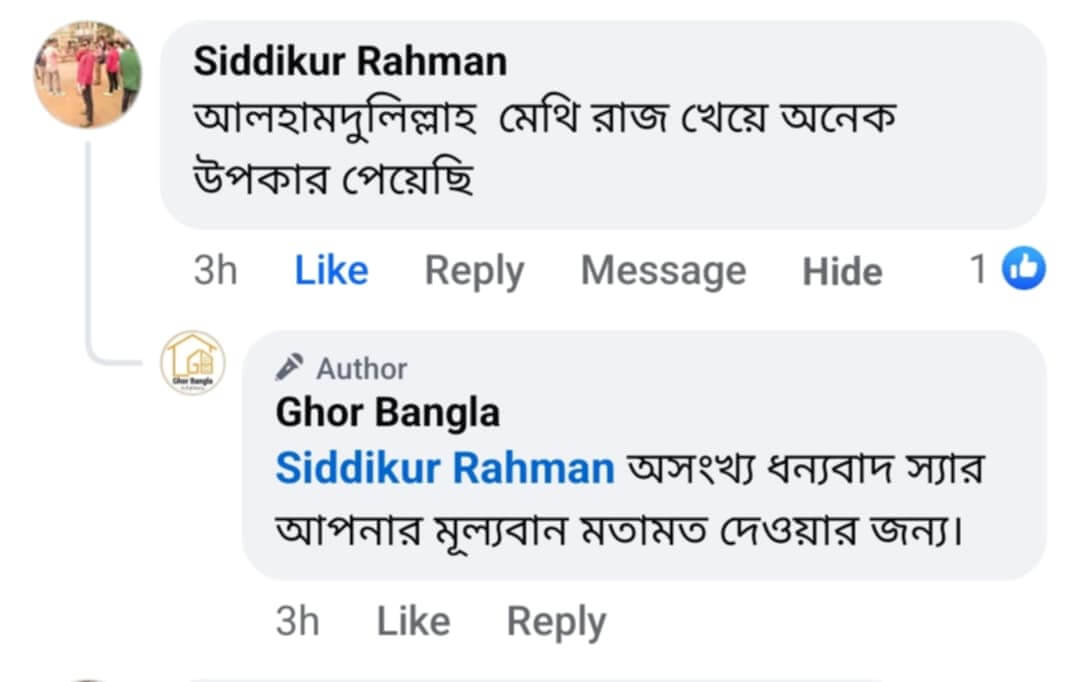Open Siddikur Rahman's name on the top comment
The image size is (1080, 682).
(350, 61)
